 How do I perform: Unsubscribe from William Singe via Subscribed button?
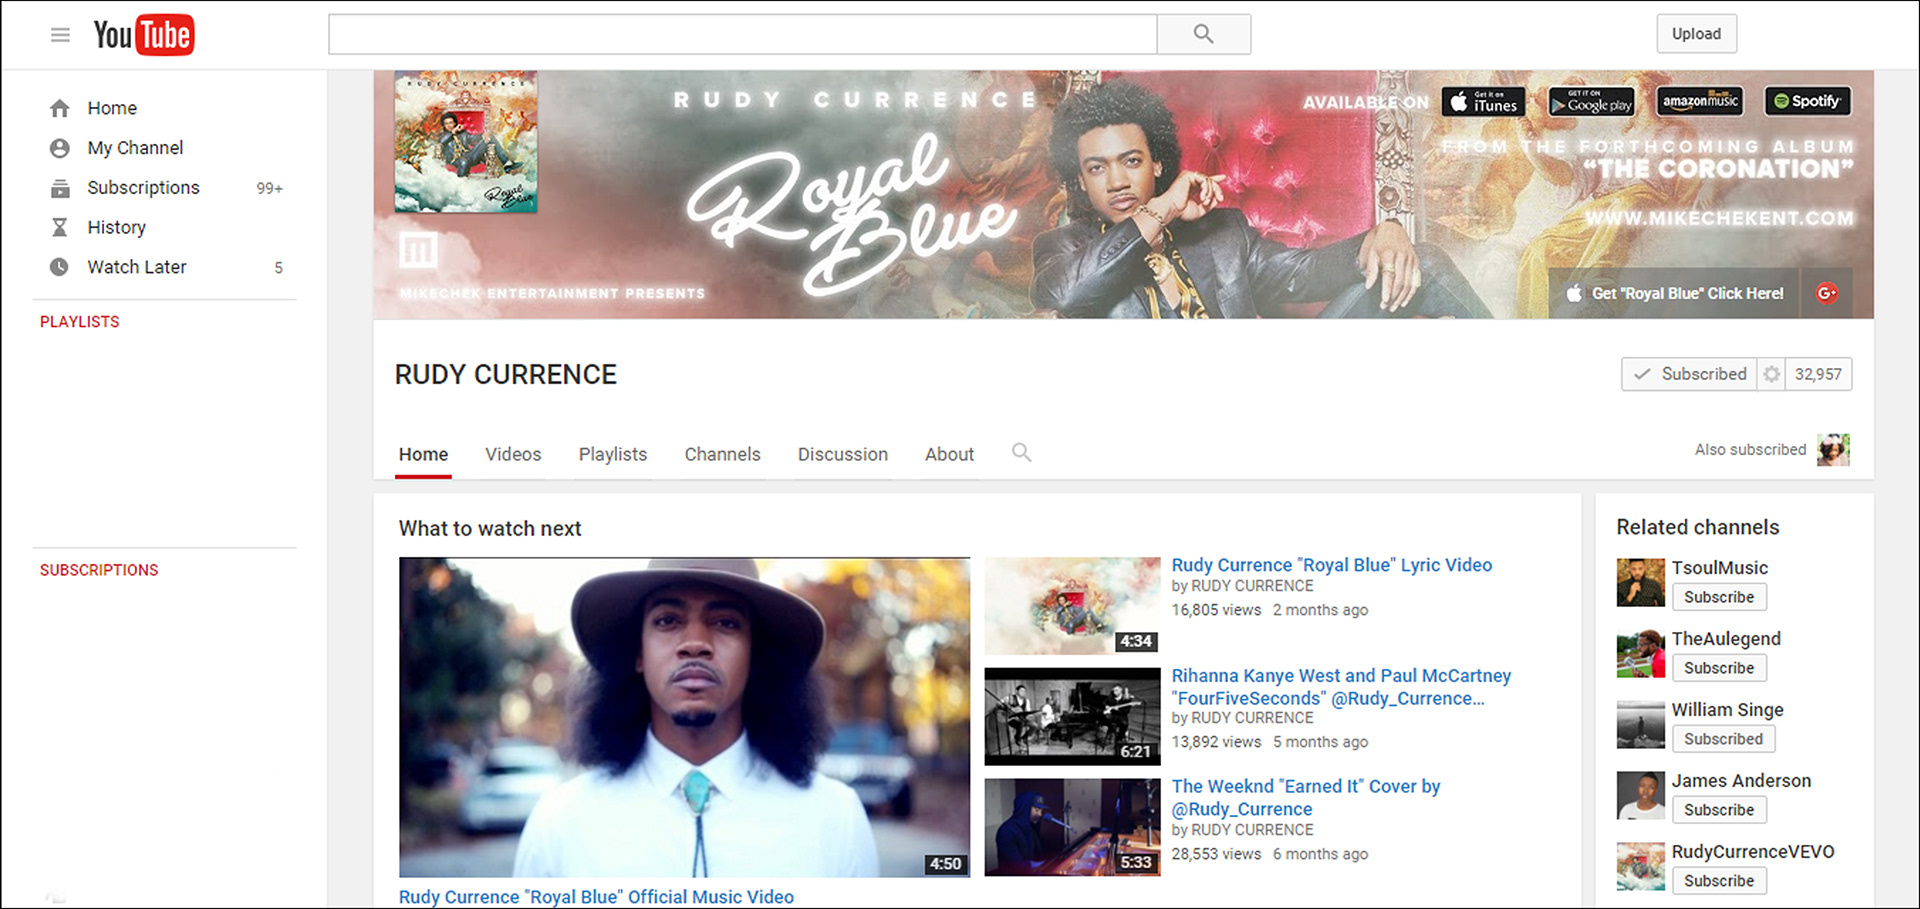coord(1723,739)
